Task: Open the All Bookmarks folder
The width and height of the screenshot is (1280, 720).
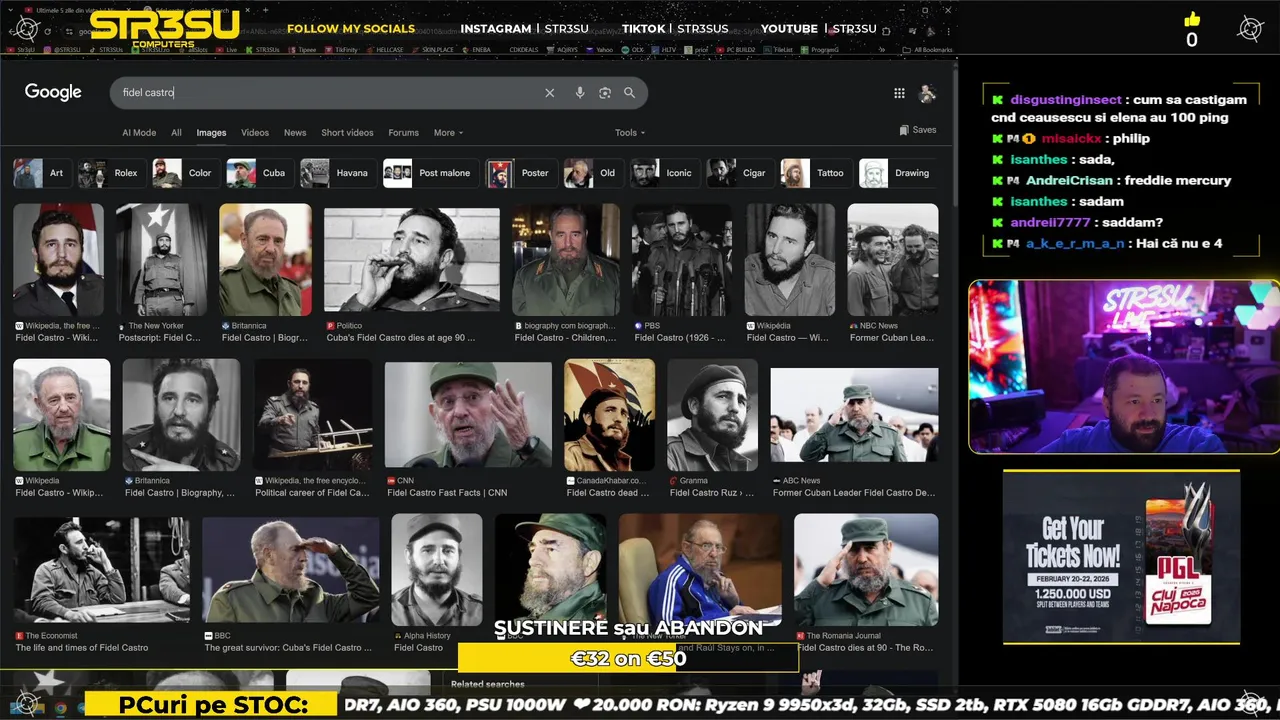Action: [x=927, y=49]
